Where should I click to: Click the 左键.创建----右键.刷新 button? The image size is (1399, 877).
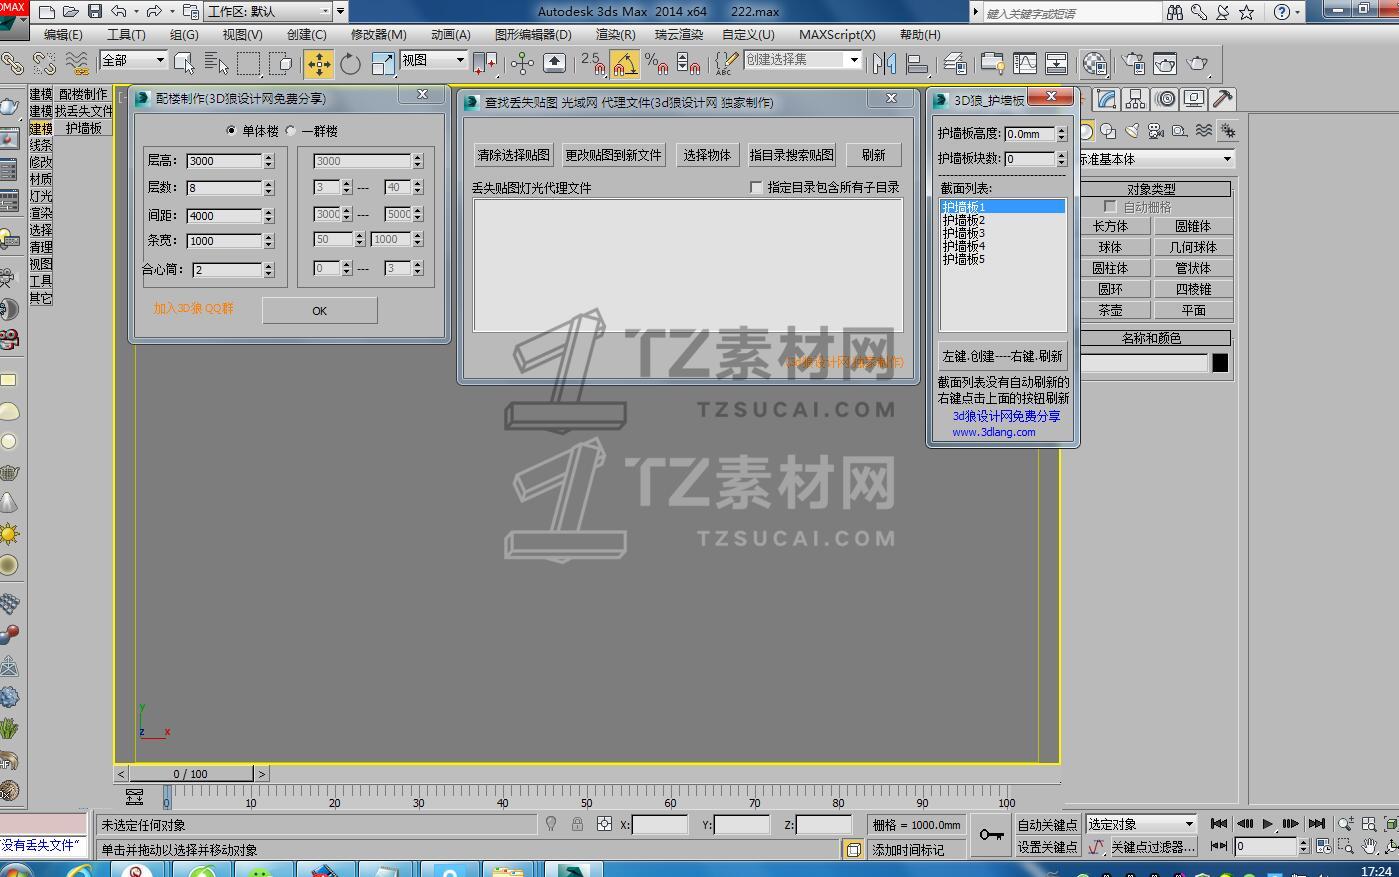pos(1002,356)
